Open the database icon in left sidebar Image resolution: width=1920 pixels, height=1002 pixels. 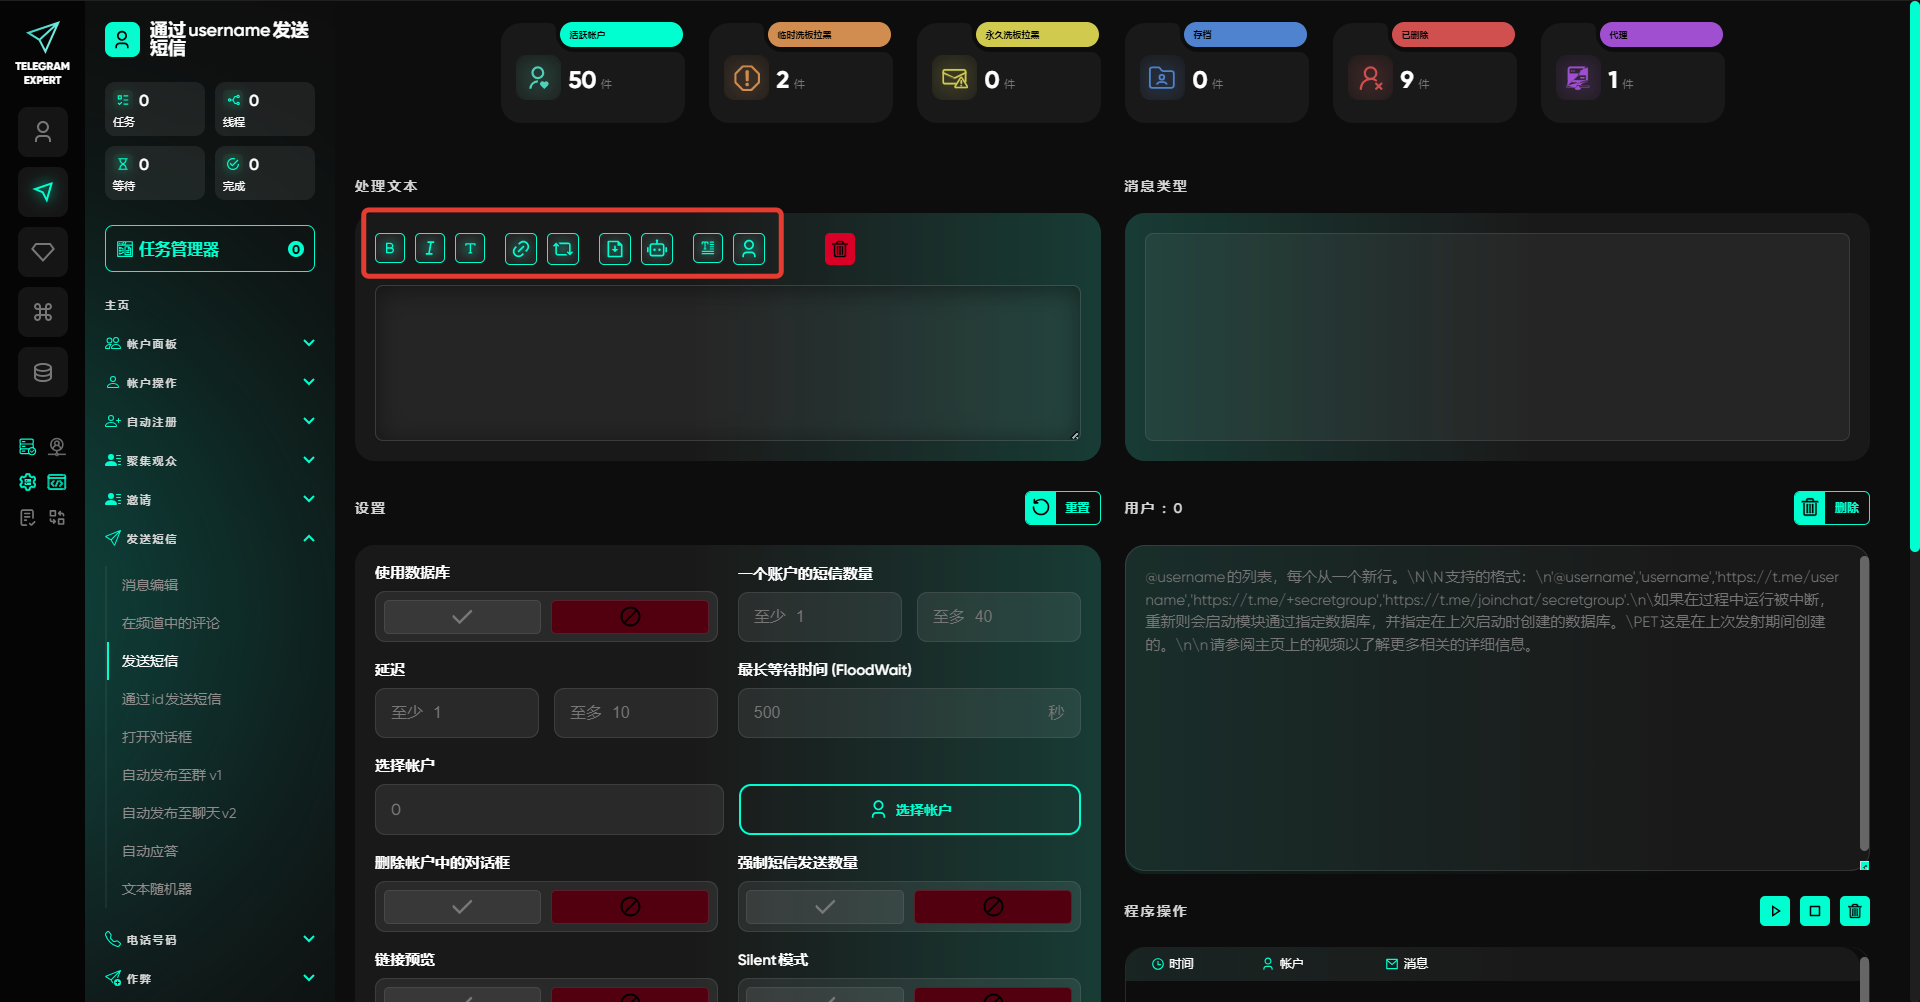(x=43, y=373)
